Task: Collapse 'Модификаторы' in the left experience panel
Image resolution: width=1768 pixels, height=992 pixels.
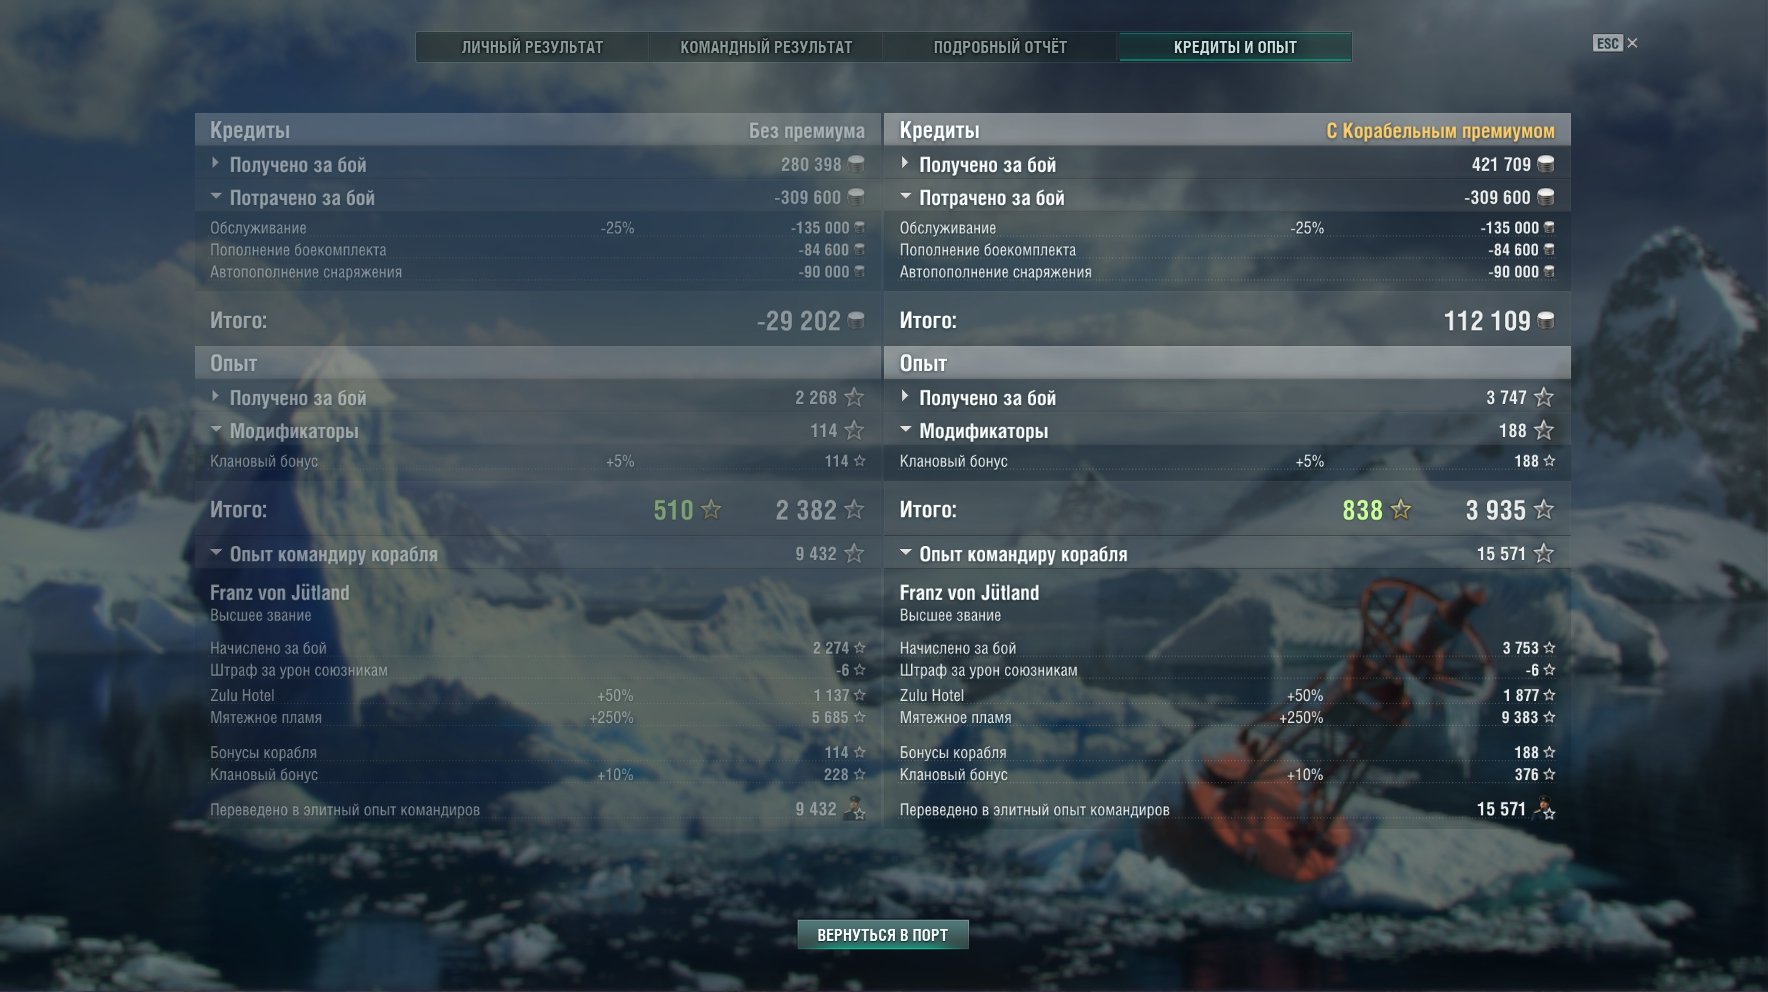Action: pyautogui.click(x=538, y=430)
